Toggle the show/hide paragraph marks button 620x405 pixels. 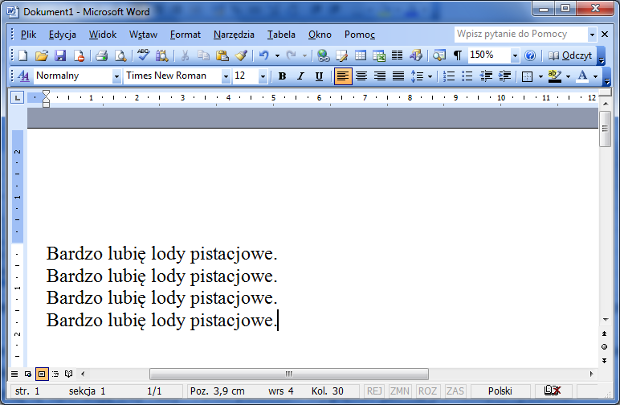coord(457,55)
